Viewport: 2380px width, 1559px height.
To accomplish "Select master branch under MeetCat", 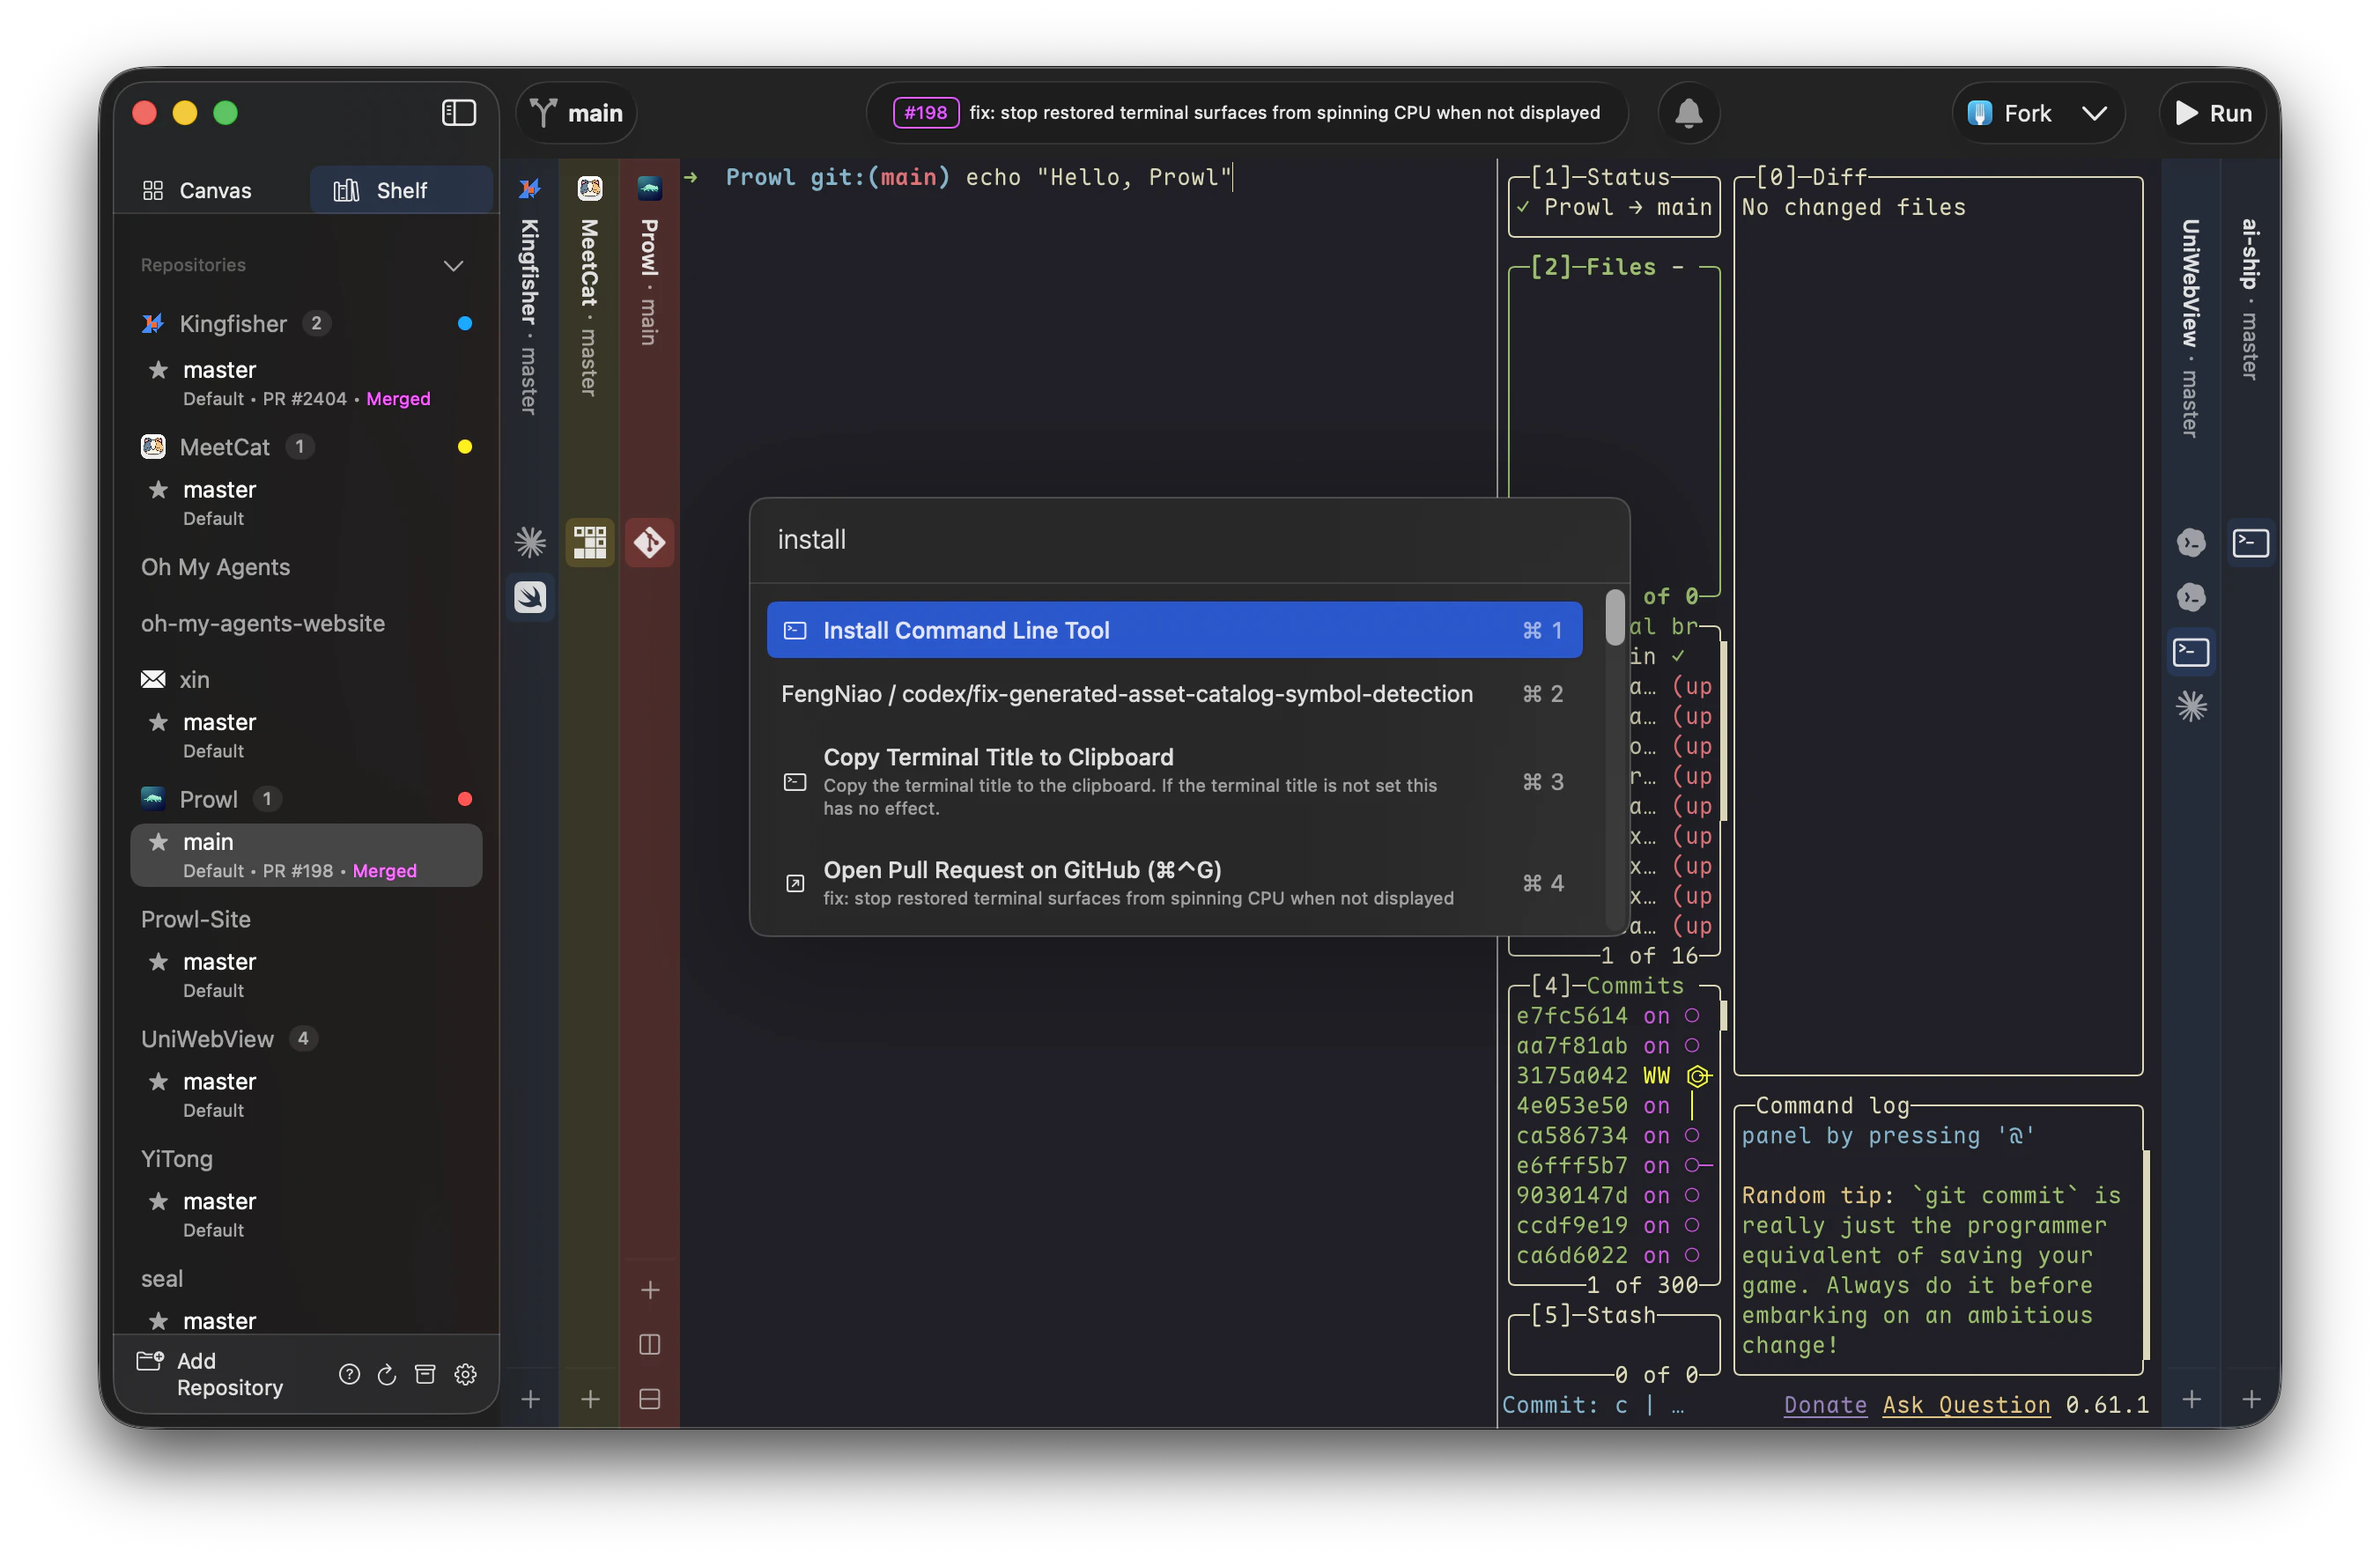I will coord(305,503).
